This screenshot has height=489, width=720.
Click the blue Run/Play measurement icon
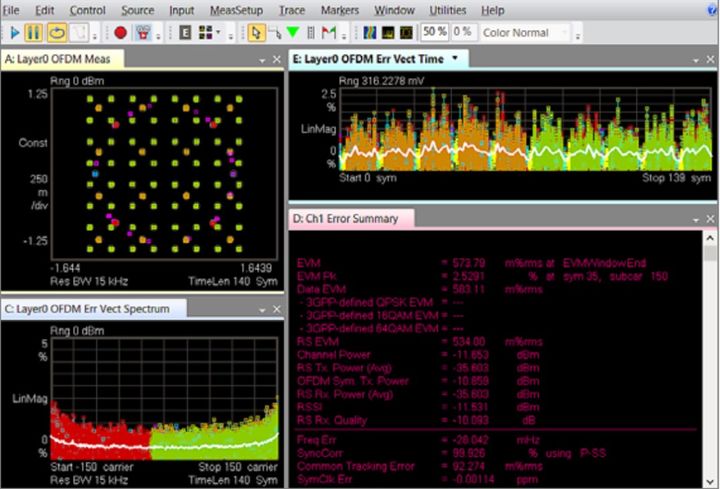click(14, 32)
